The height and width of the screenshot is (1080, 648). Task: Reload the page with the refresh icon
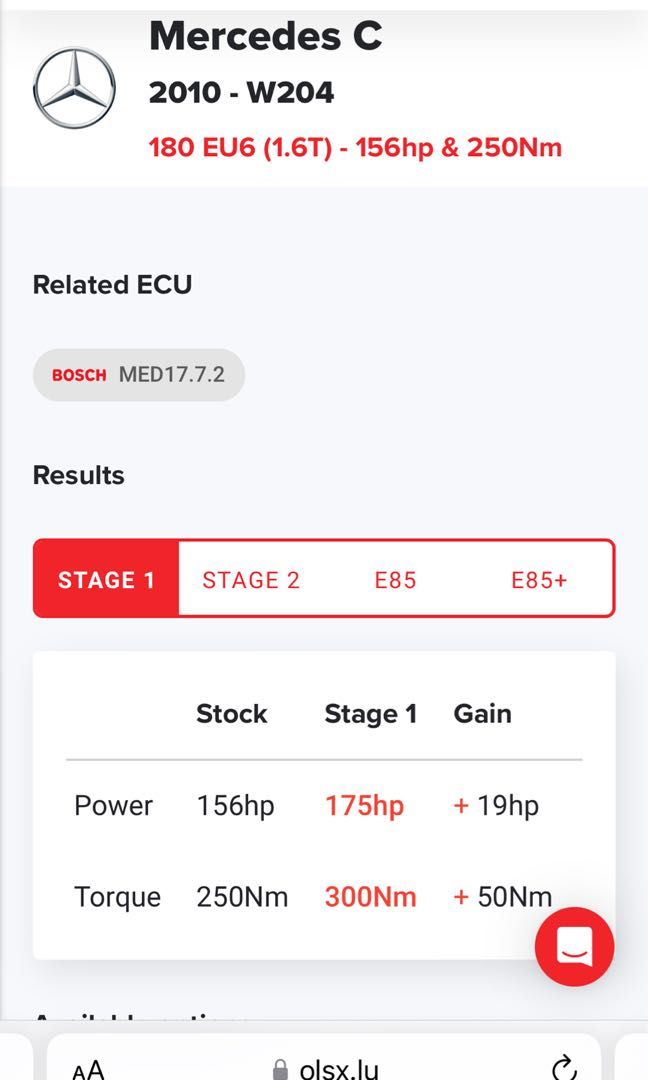pyautogui.click(x=564, y=1067)
